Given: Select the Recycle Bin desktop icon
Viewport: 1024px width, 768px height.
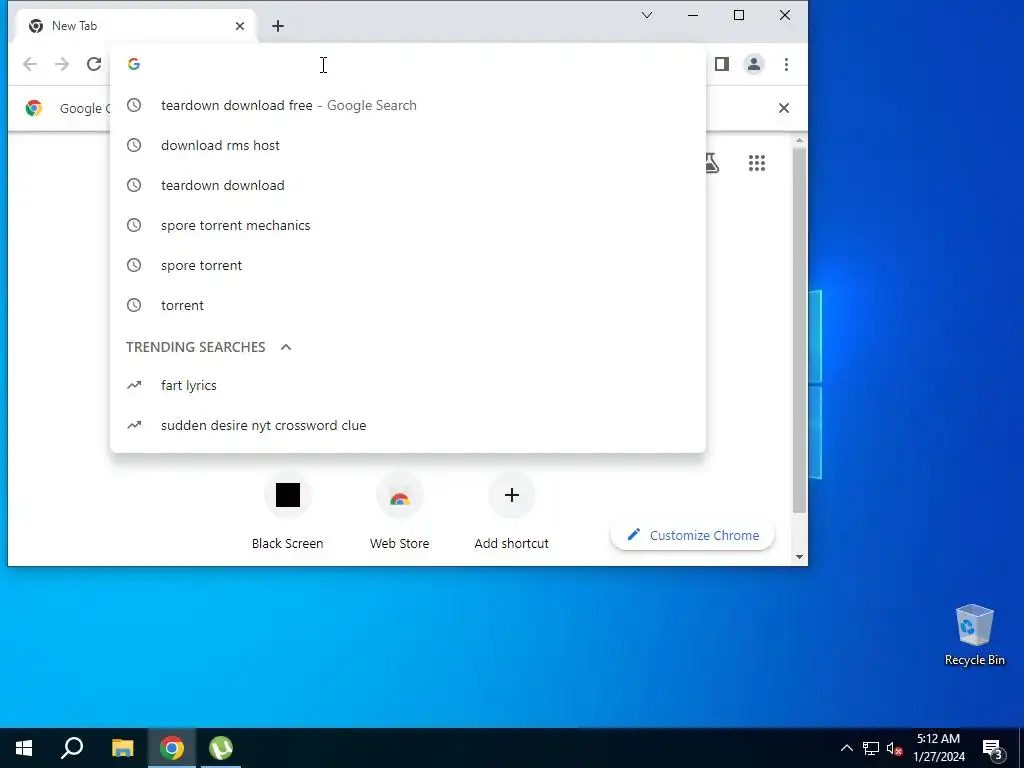Looking at the screenshot, I should [x=974, y=635].
